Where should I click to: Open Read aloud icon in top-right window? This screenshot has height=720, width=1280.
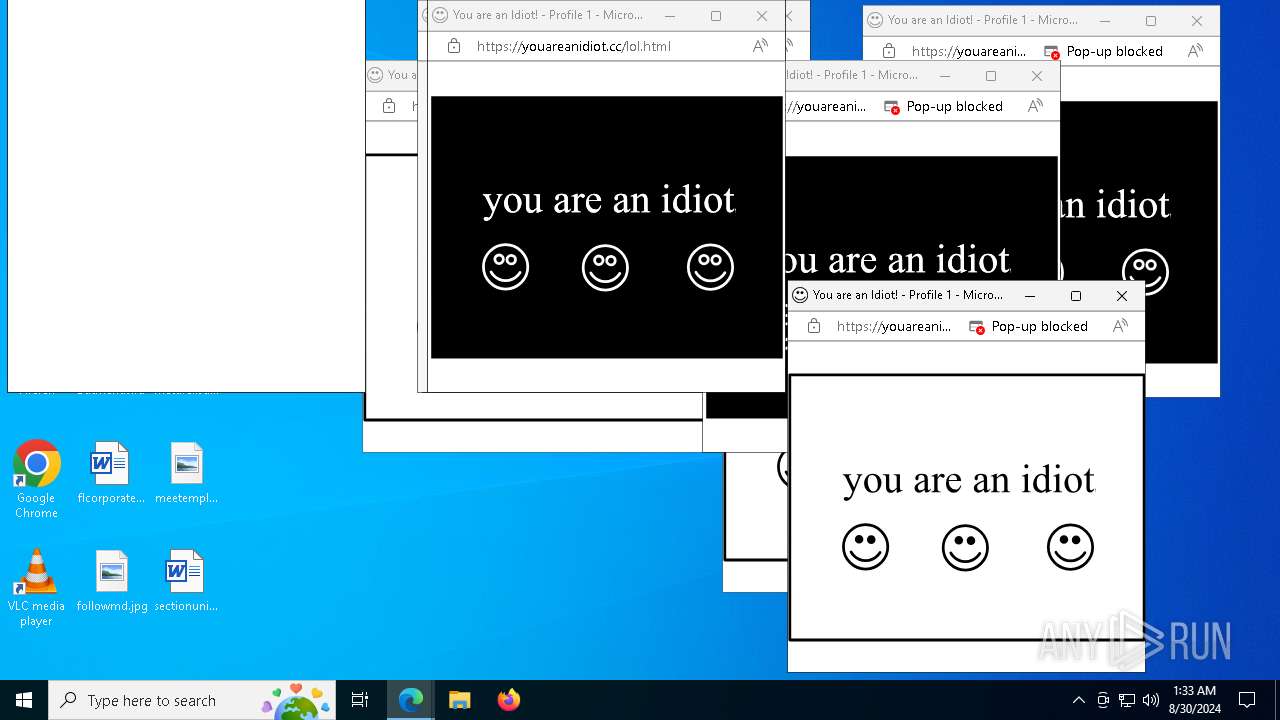pyautogui.click(x=1195, y=51)
